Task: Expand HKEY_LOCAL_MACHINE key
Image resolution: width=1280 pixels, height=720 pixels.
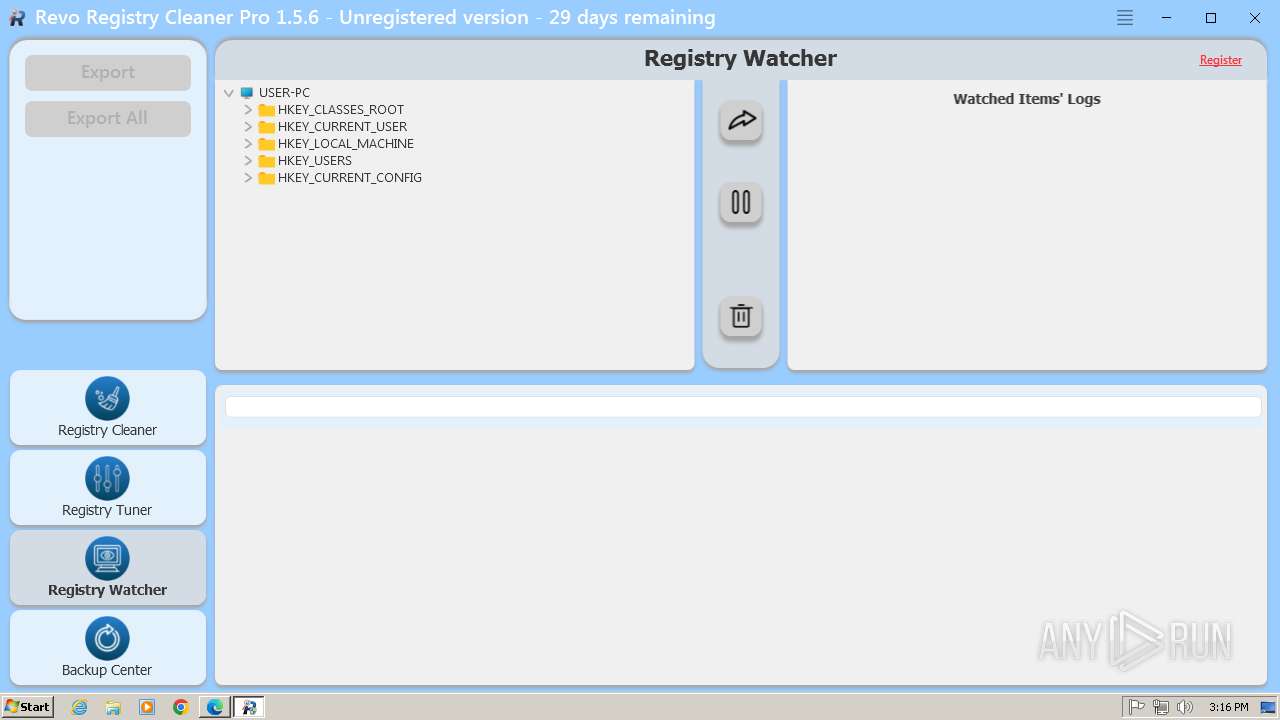Action: [x=248, y=144]
